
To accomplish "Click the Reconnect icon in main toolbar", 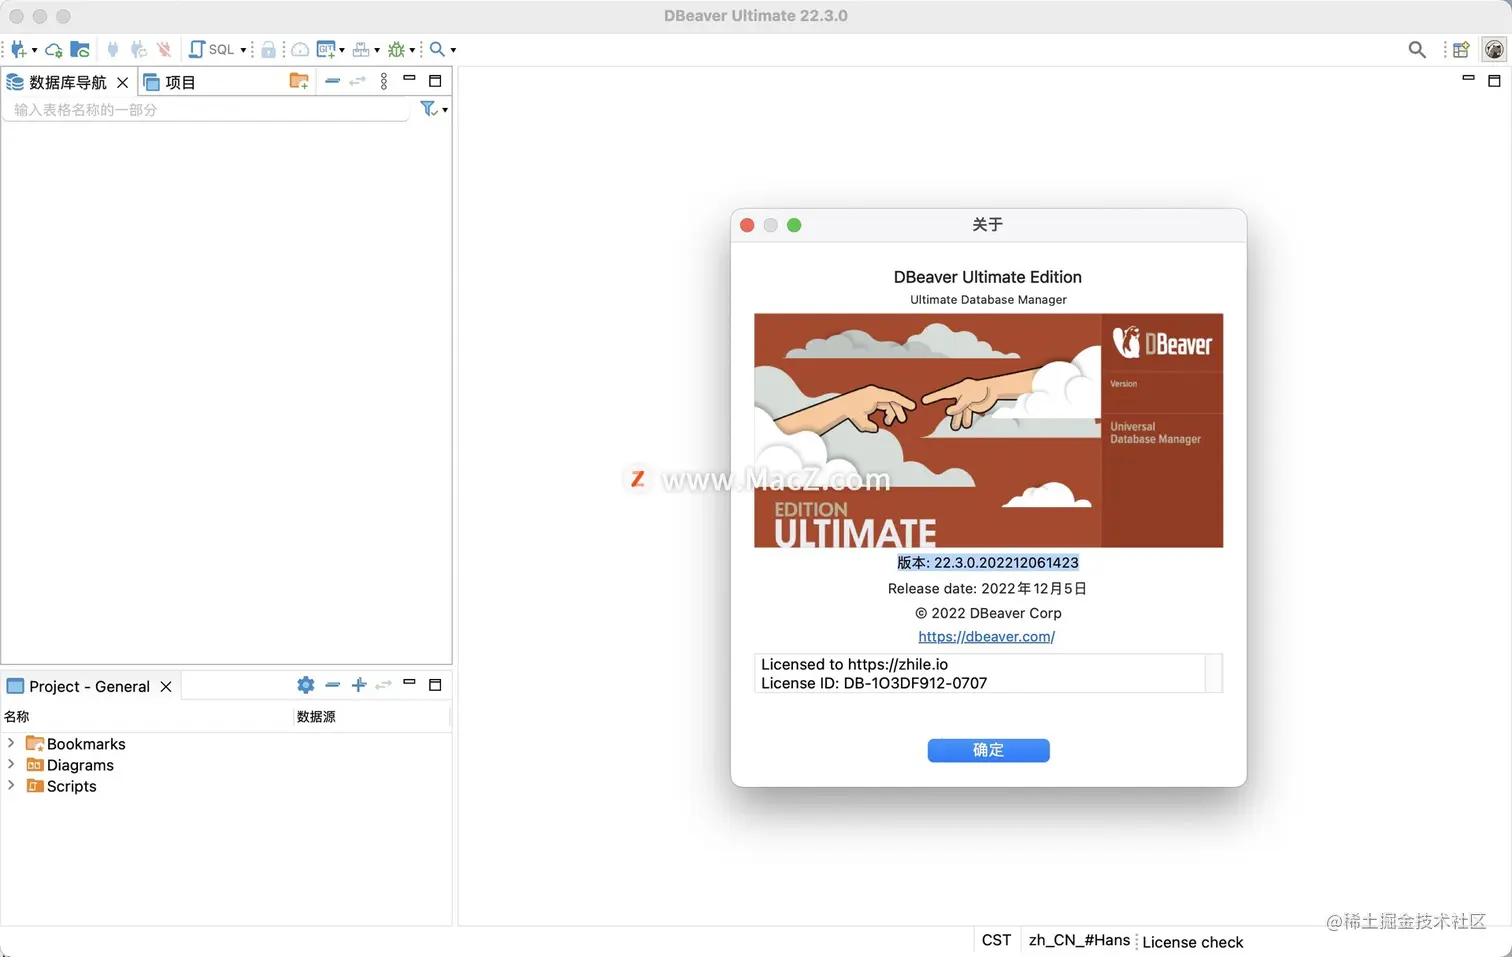I will point(138,49).
